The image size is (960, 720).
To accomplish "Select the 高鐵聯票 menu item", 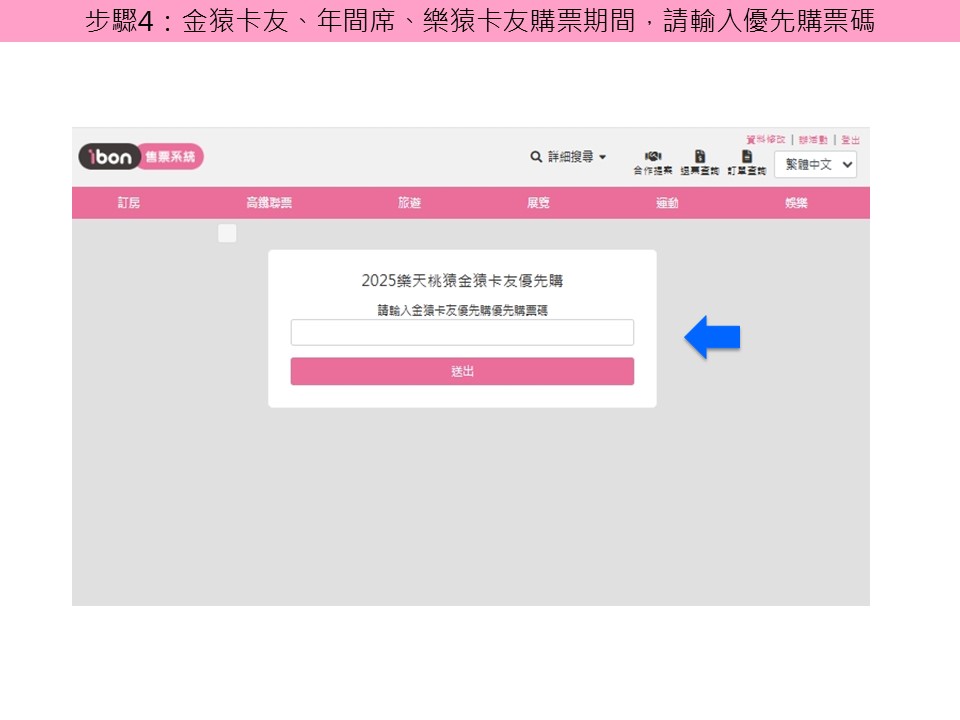I will click(269, 203).
